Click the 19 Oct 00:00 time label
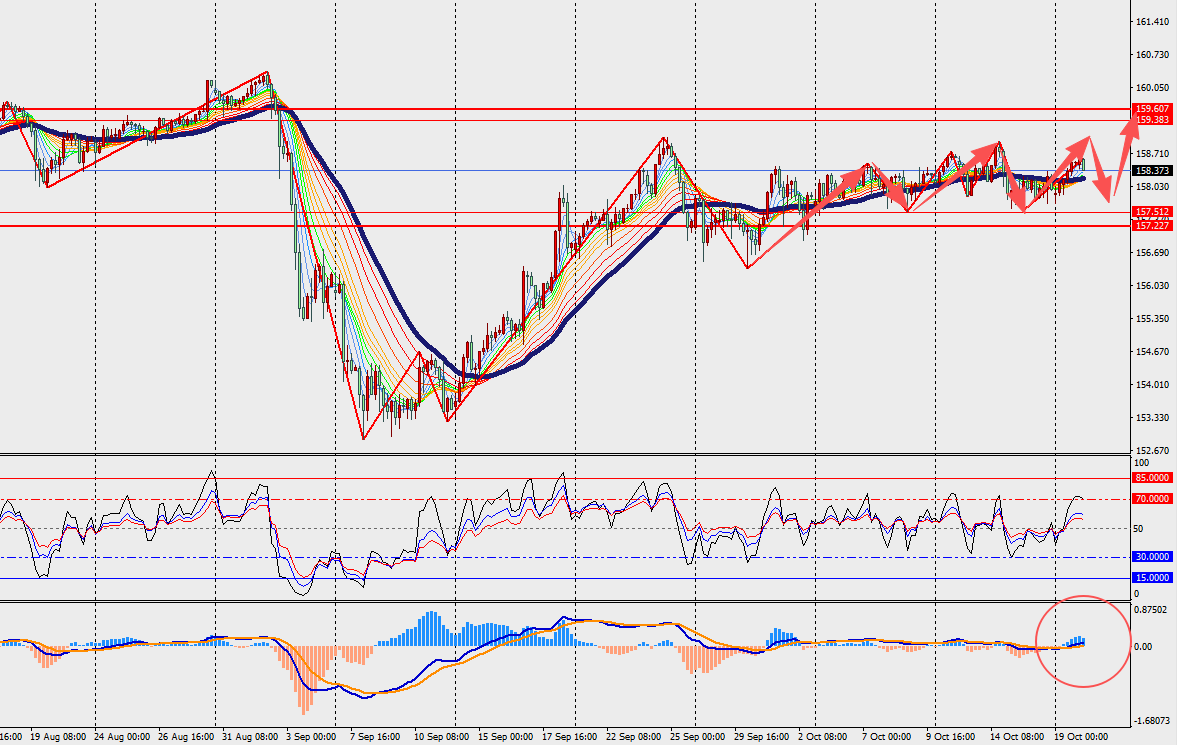The image size is (1178, 745). pyautogui.click(x=1081, y=737)
